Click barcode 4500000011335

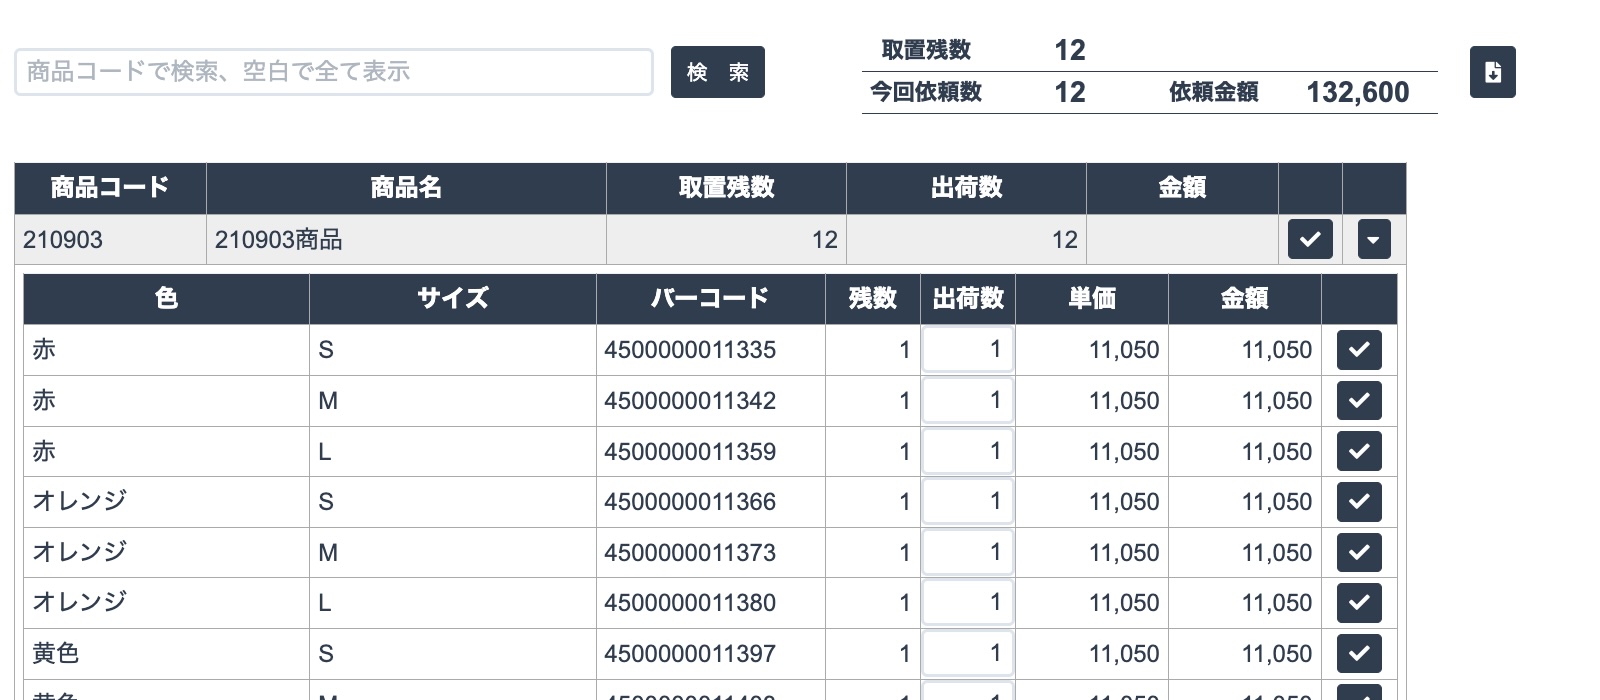(x=690, y=350)
